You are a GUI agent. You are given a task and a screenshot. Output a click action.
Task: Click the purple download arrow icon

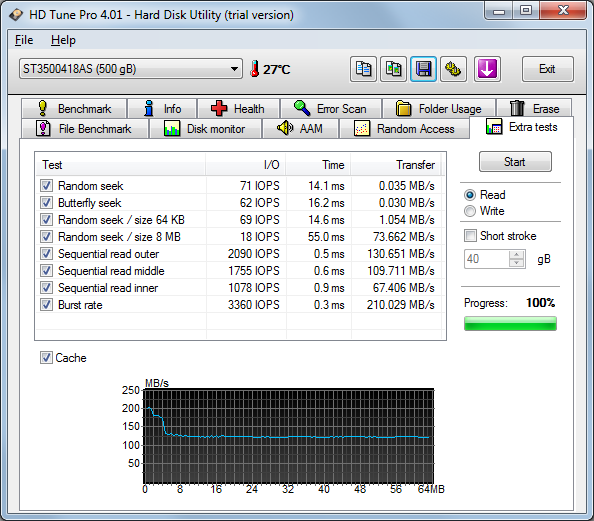(x=487, y=69)
